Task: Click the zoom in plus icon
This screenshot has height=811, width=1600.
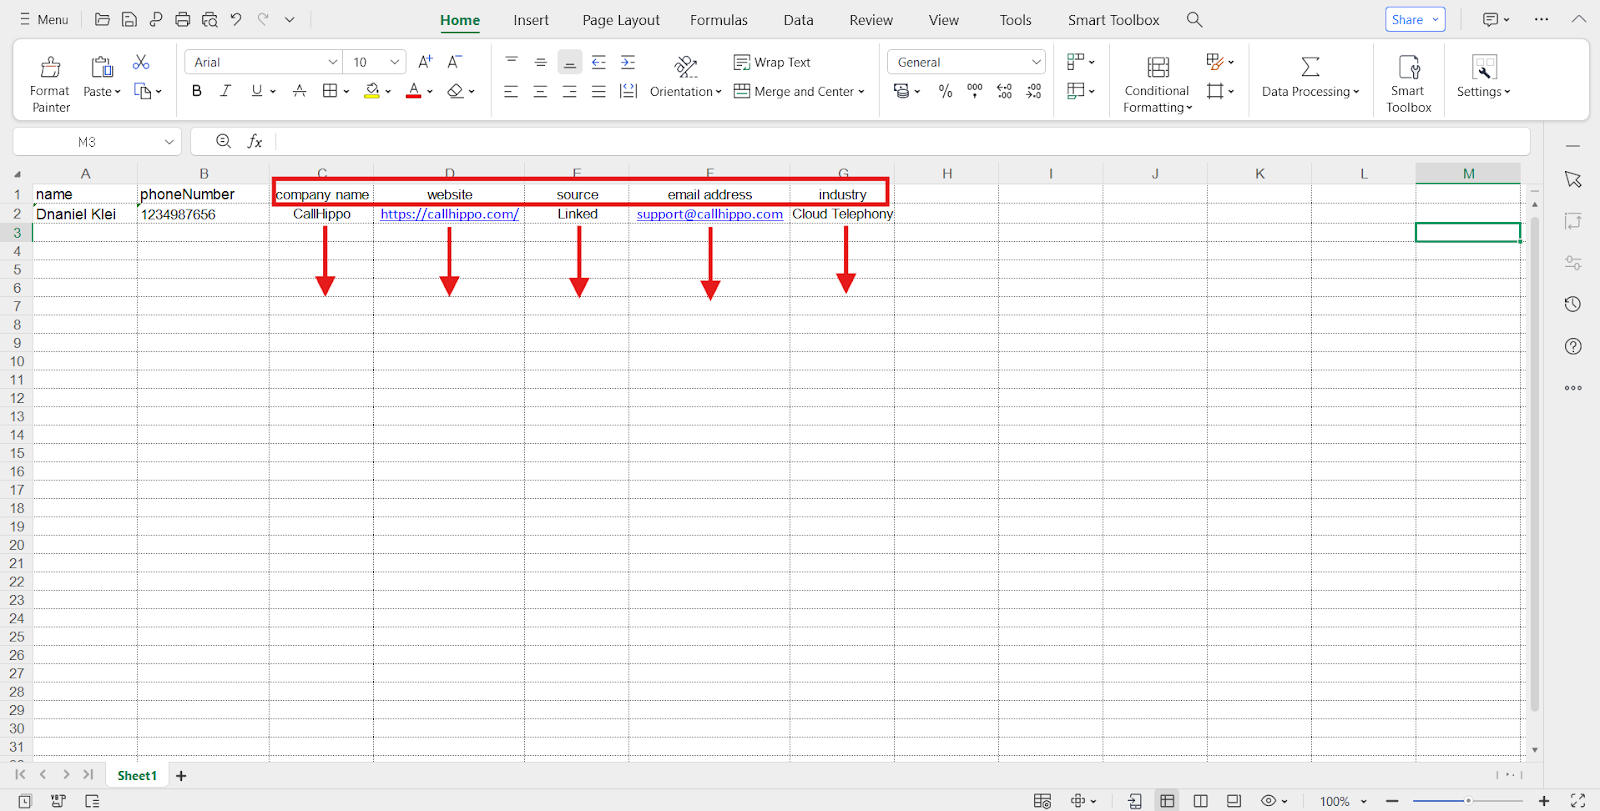Action: pyautogui.click(x=1544, y=801)
